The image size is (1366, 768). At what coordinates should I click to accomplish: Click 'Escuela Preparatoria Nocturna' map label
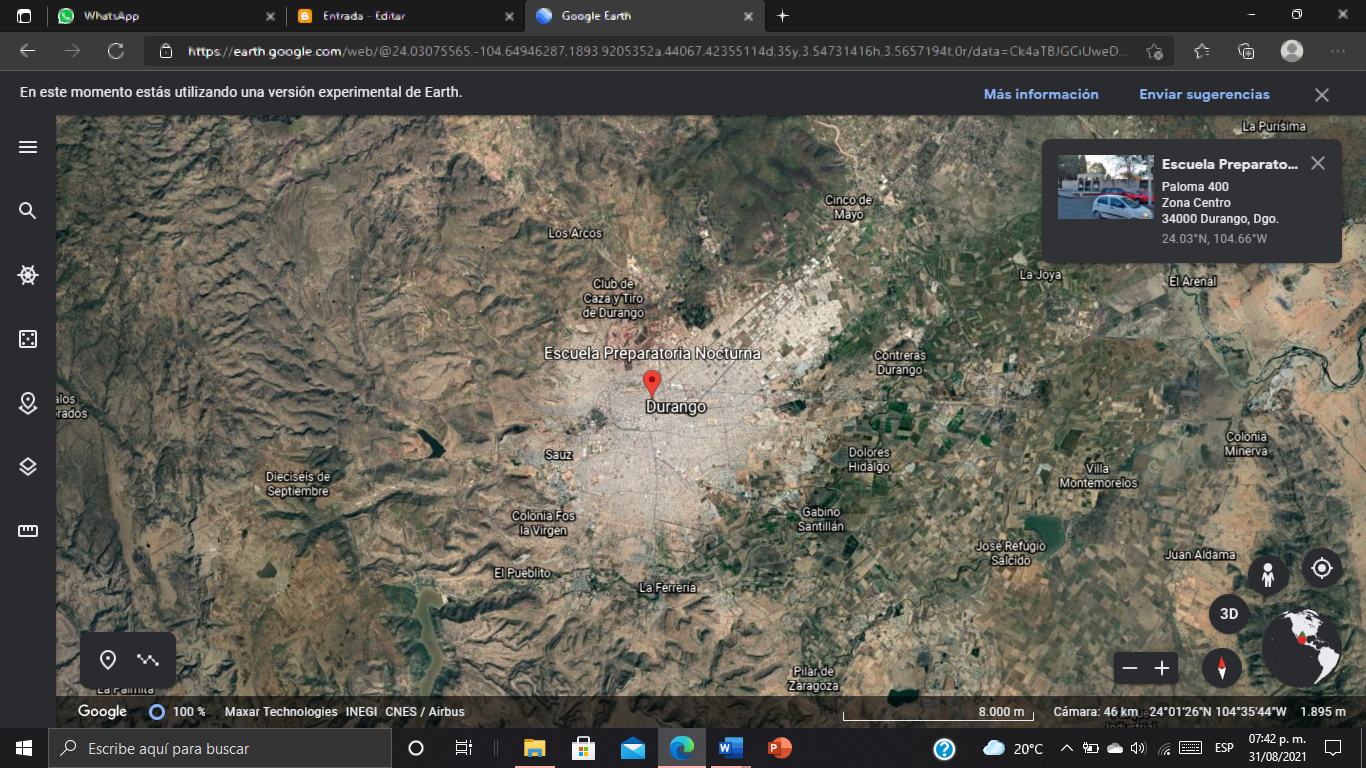652,353
